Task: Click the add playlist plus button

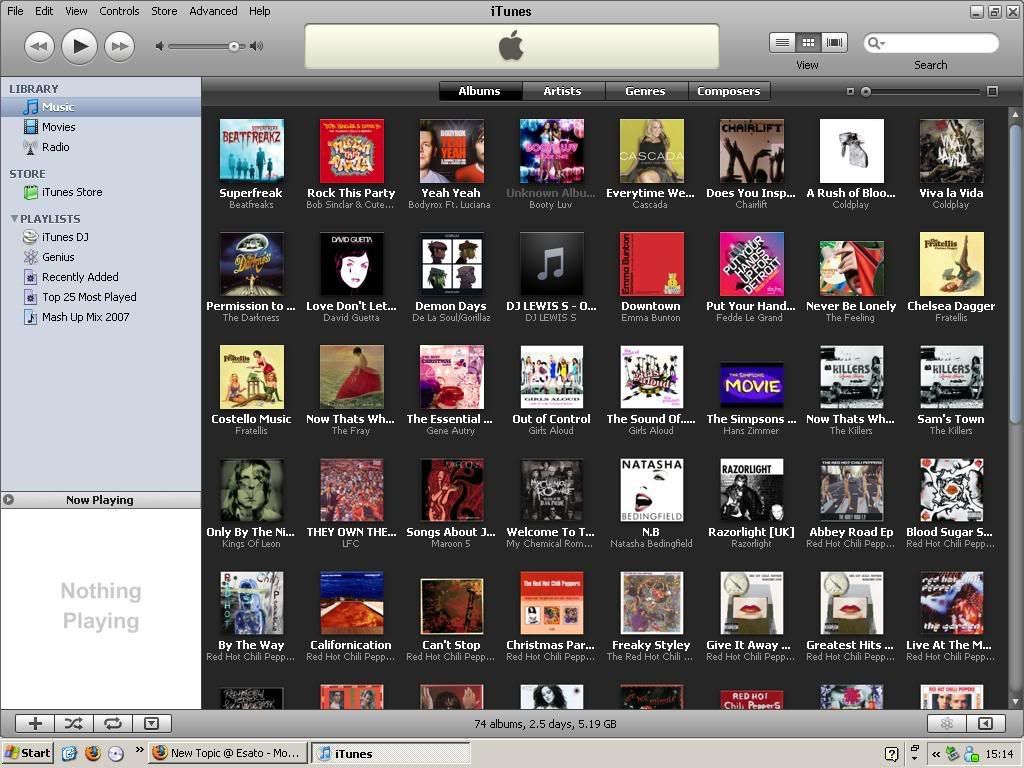Action: pyautogui.click(x=35, y=724)
